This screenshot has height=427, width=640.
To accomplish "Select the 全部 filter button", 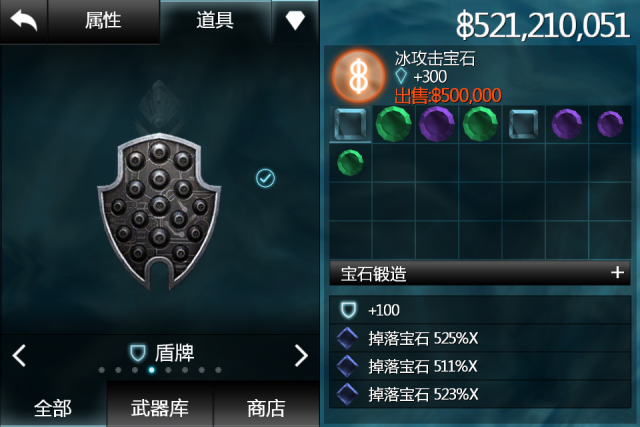I will click(53, 407).
